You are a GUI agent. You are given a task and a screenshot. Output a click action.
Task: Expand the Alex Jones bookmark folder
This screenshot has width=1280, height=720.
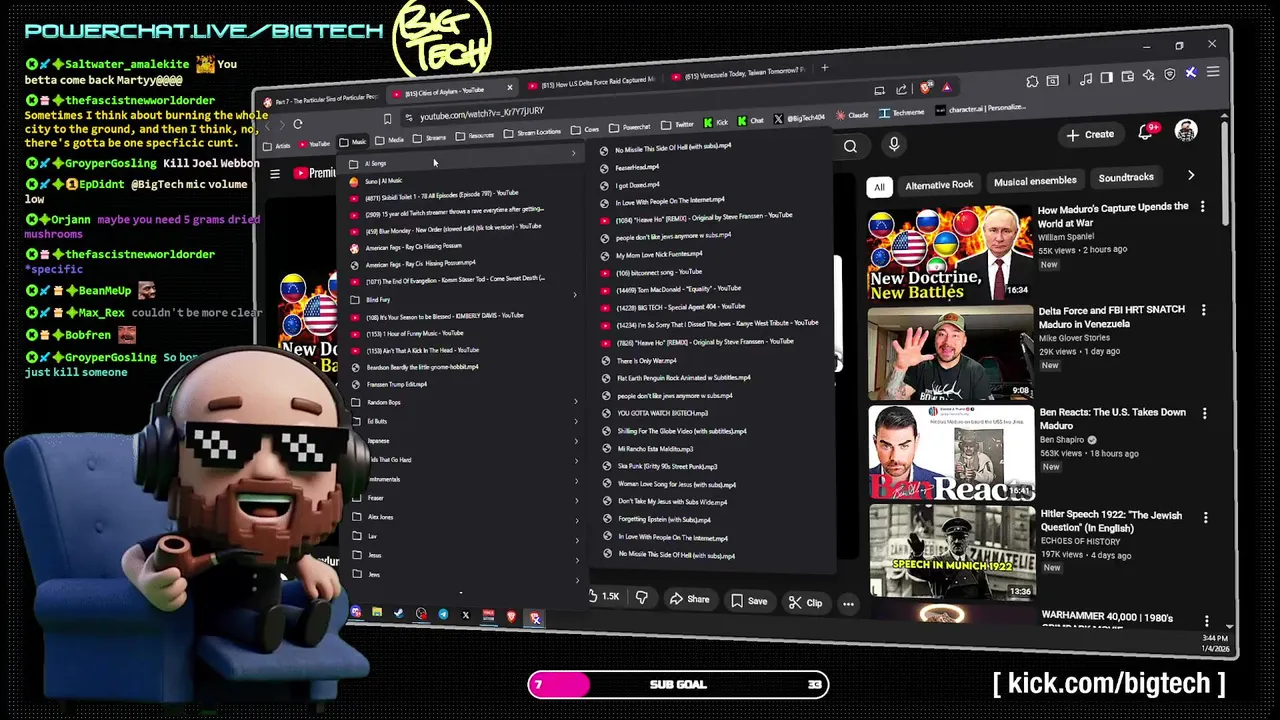click(465, 517)
